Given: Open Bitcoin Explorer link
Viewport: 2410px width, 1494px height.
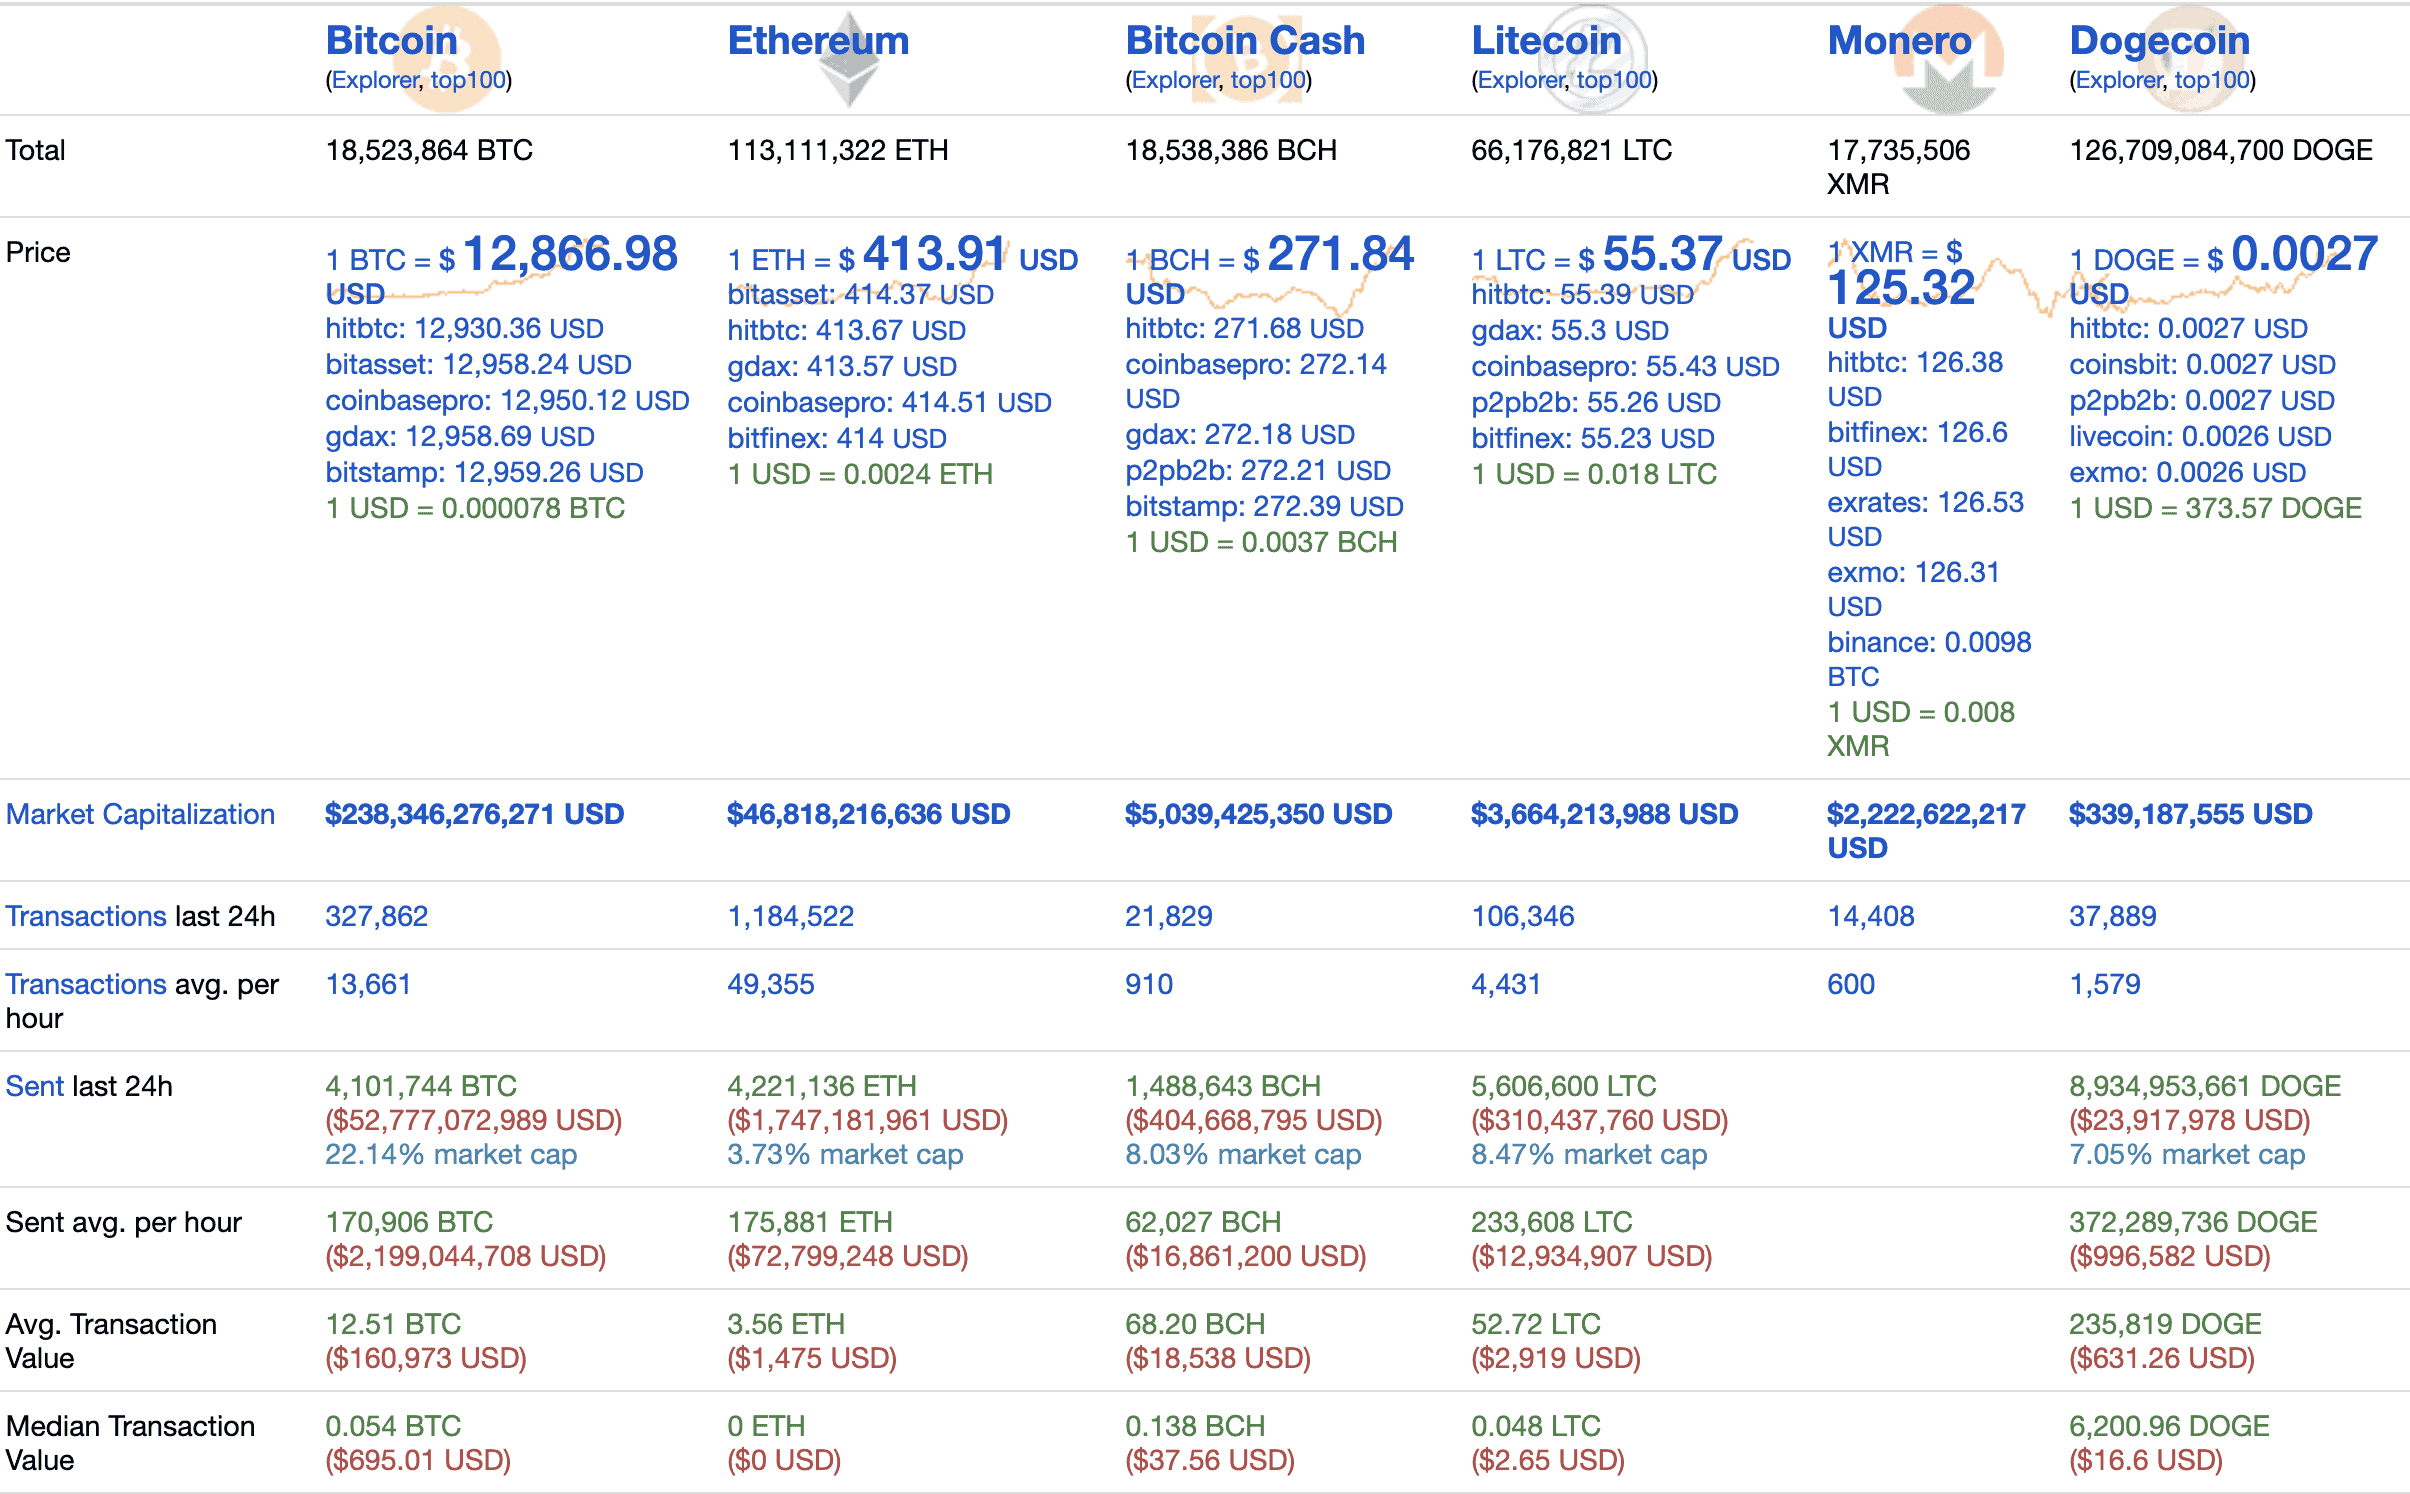Looking at the screenshot, I should tap(375, 80).
